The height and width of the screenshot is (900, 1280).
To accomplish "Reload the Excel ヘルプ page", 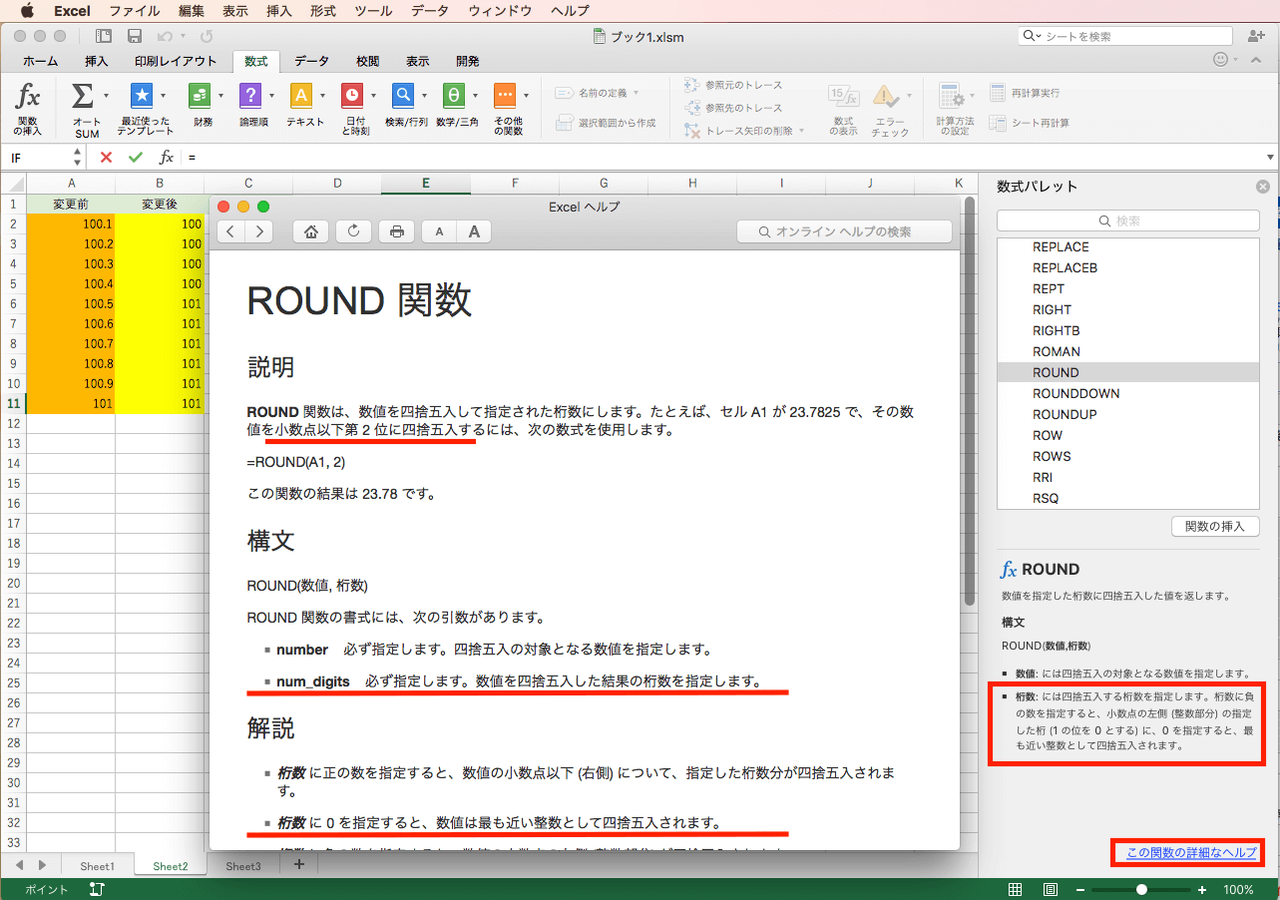I will point(354,232).
